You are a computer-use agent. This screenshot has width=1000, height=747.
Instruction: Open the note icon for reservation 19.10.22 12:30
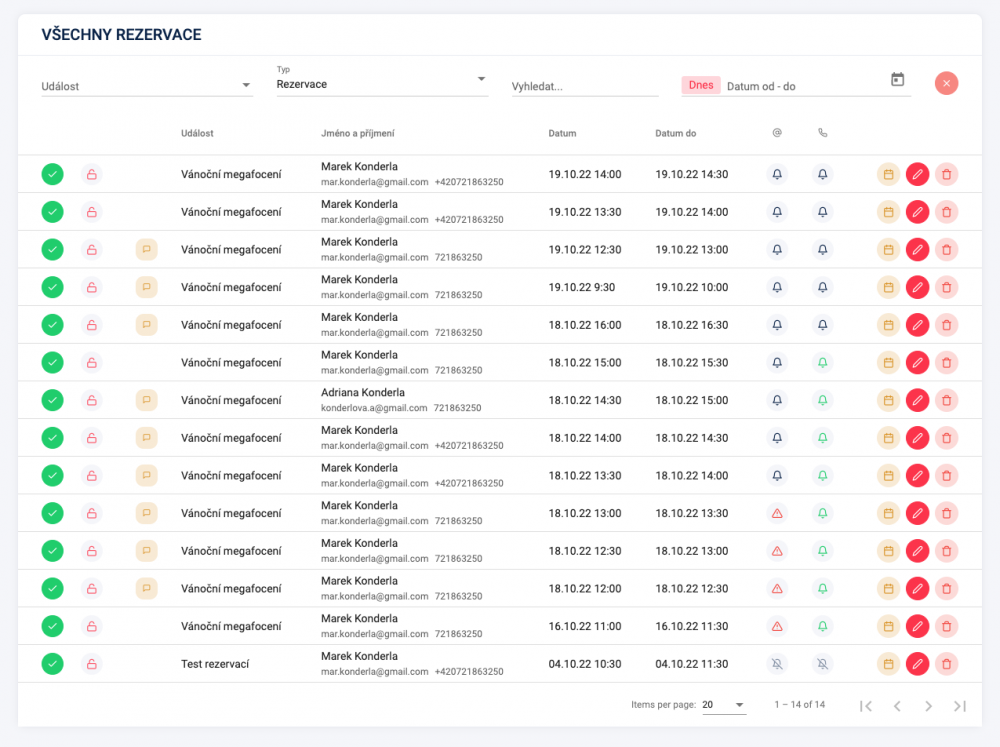147,249
